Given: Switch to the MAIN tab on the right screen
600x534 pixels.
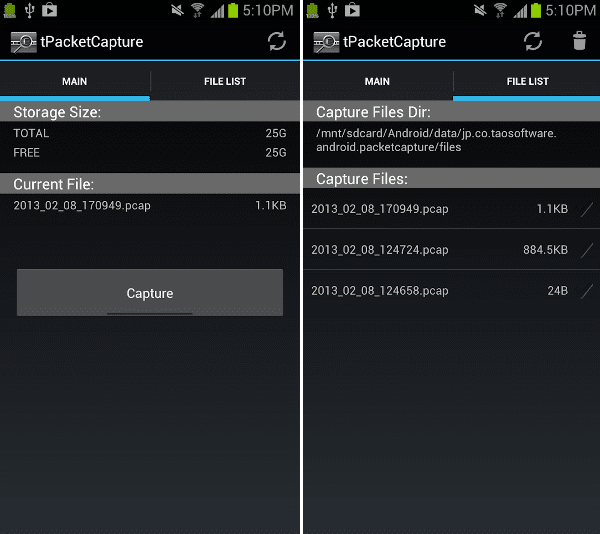Looking at the screenshot, I should pyautogui.click(x=377, y=81).
